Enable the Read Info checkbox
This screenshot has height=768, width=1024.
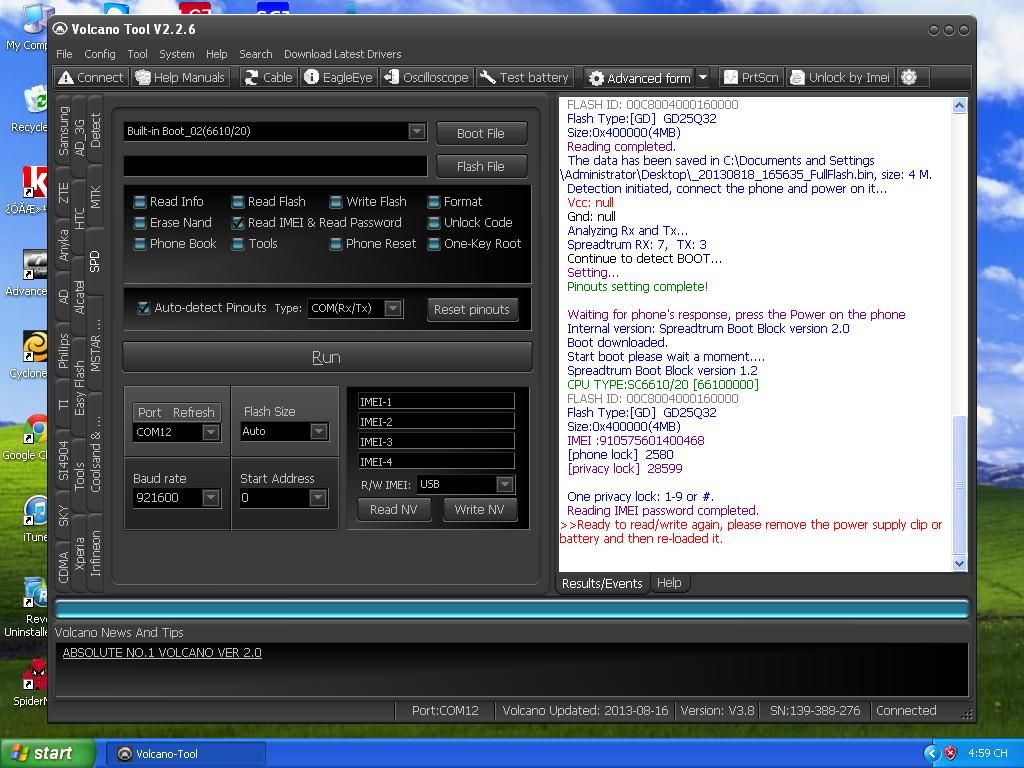140,202
